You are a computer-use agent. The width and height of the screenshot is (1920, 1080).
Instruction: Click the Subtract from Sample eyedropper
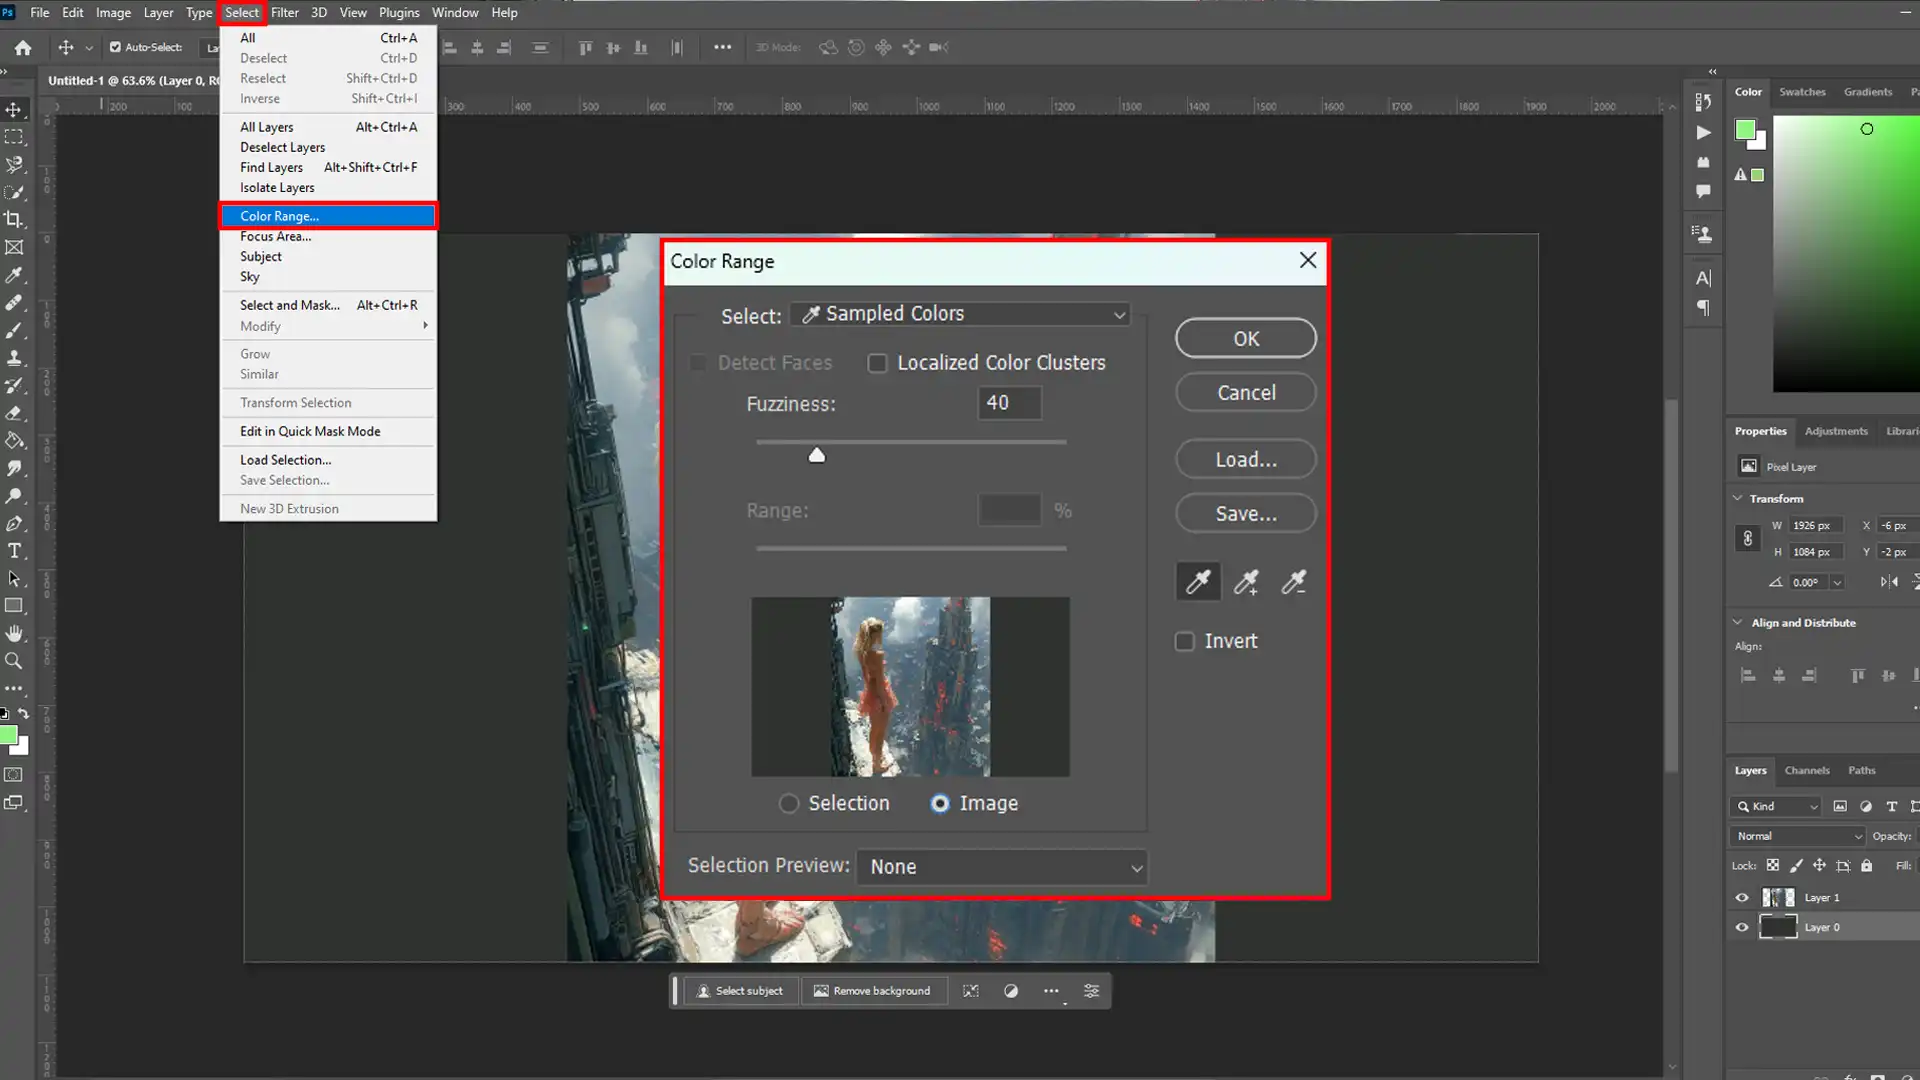coord(1292,582)
